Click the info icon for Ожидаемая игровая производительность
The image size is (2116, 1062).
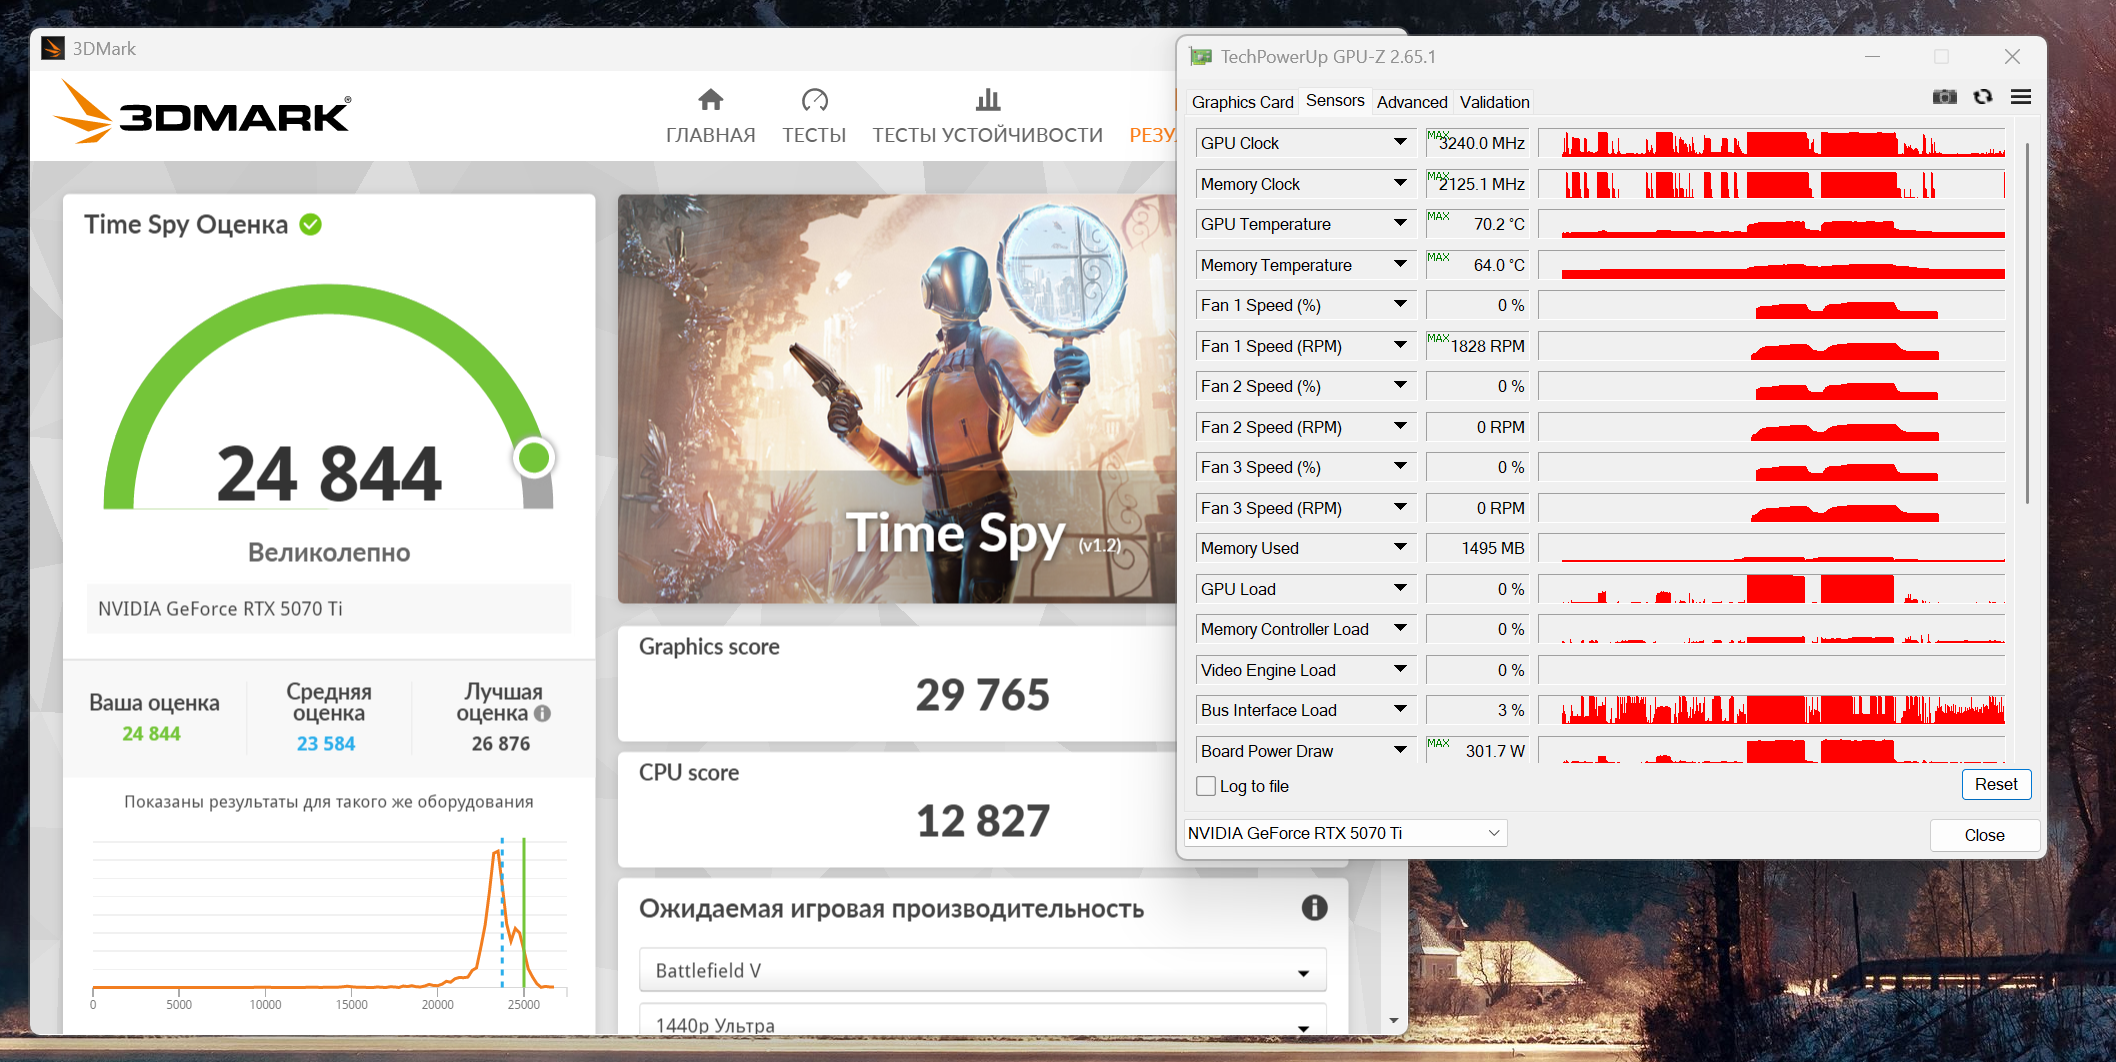pos(1314,908)
